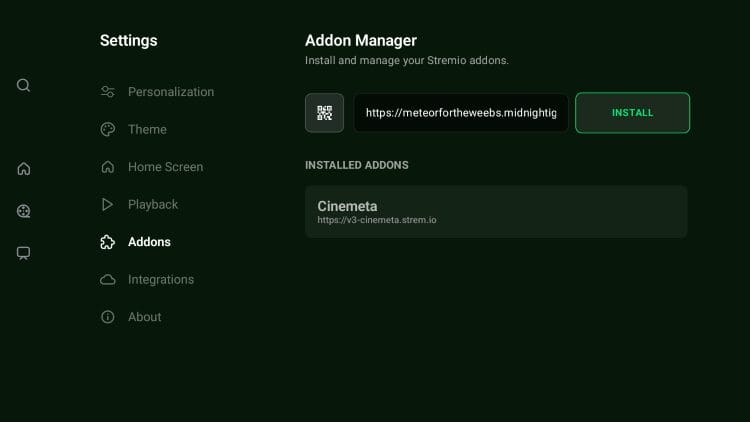Open Personalization settings

pyautogui.click(x=157, y=92)
